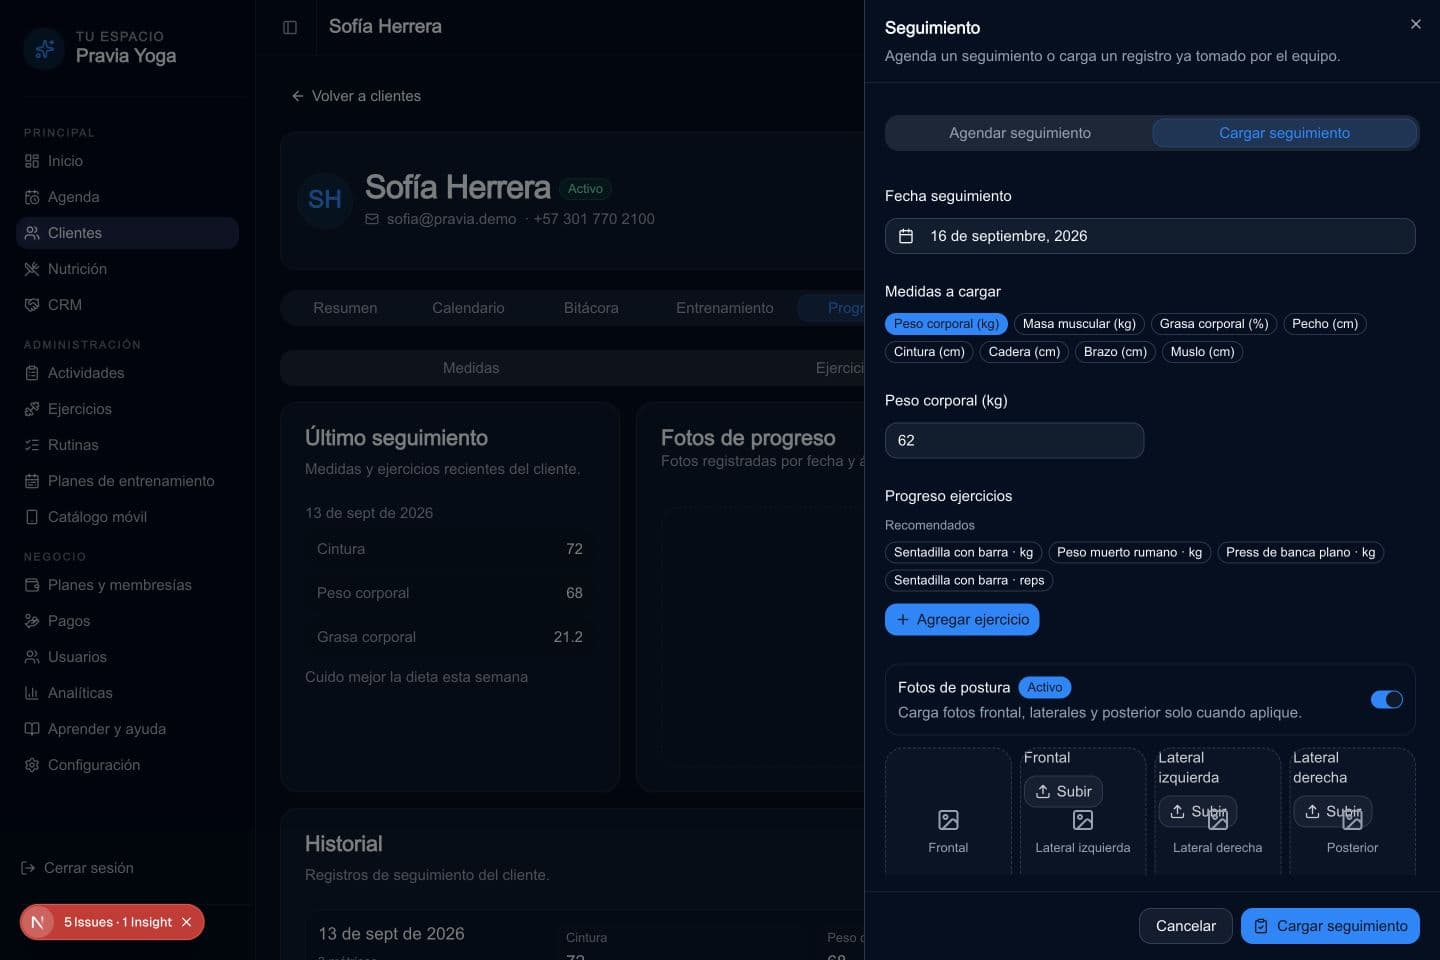1440x960 pixels.
Task: Click the Pagos sidebar icon
Action: (32, 621)
